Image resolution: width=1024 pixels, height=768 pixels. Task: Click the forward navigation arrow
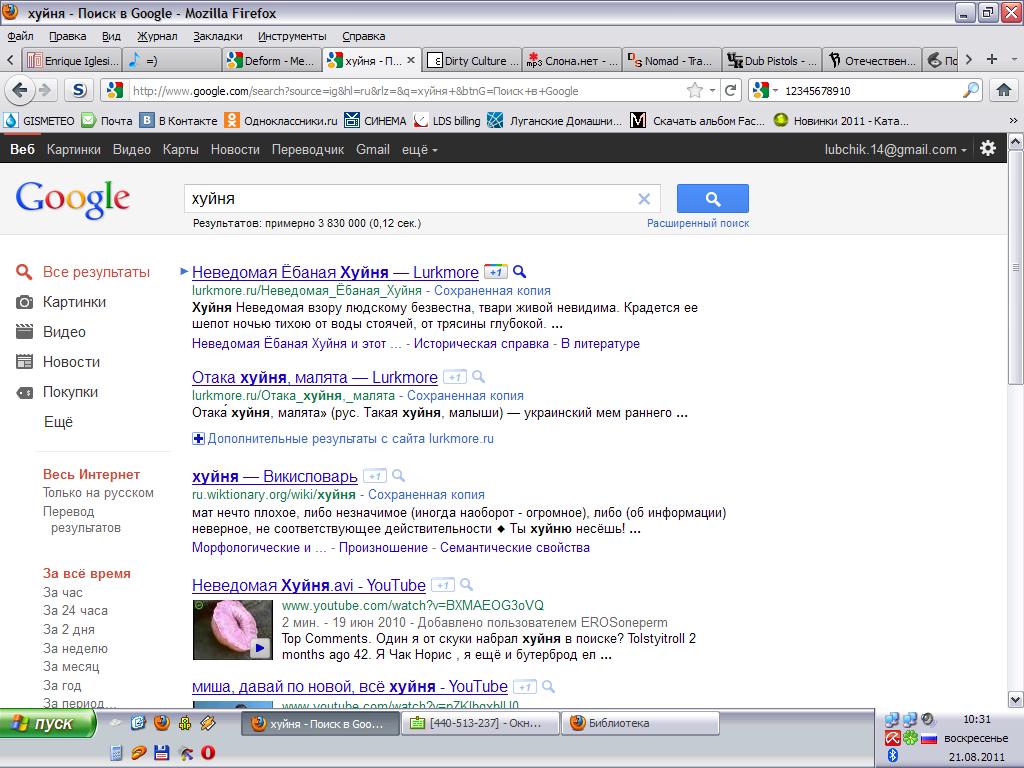pyautogui.click(x=45, y=90)
